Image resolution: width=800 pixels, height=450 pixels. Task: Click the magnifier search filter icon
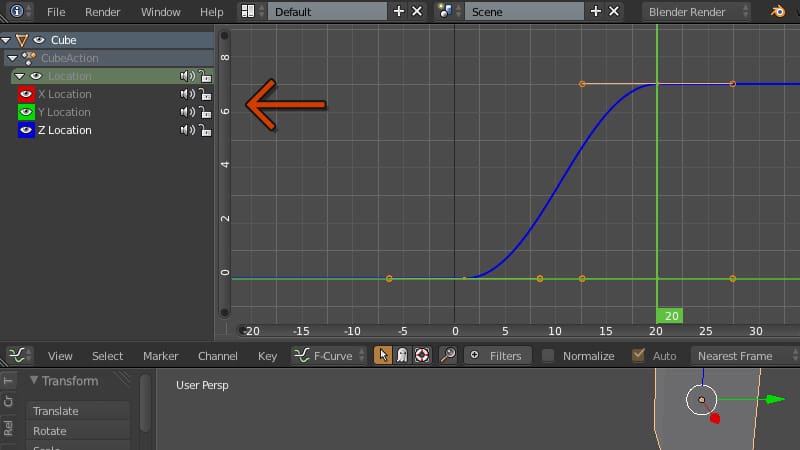point(448,355)
